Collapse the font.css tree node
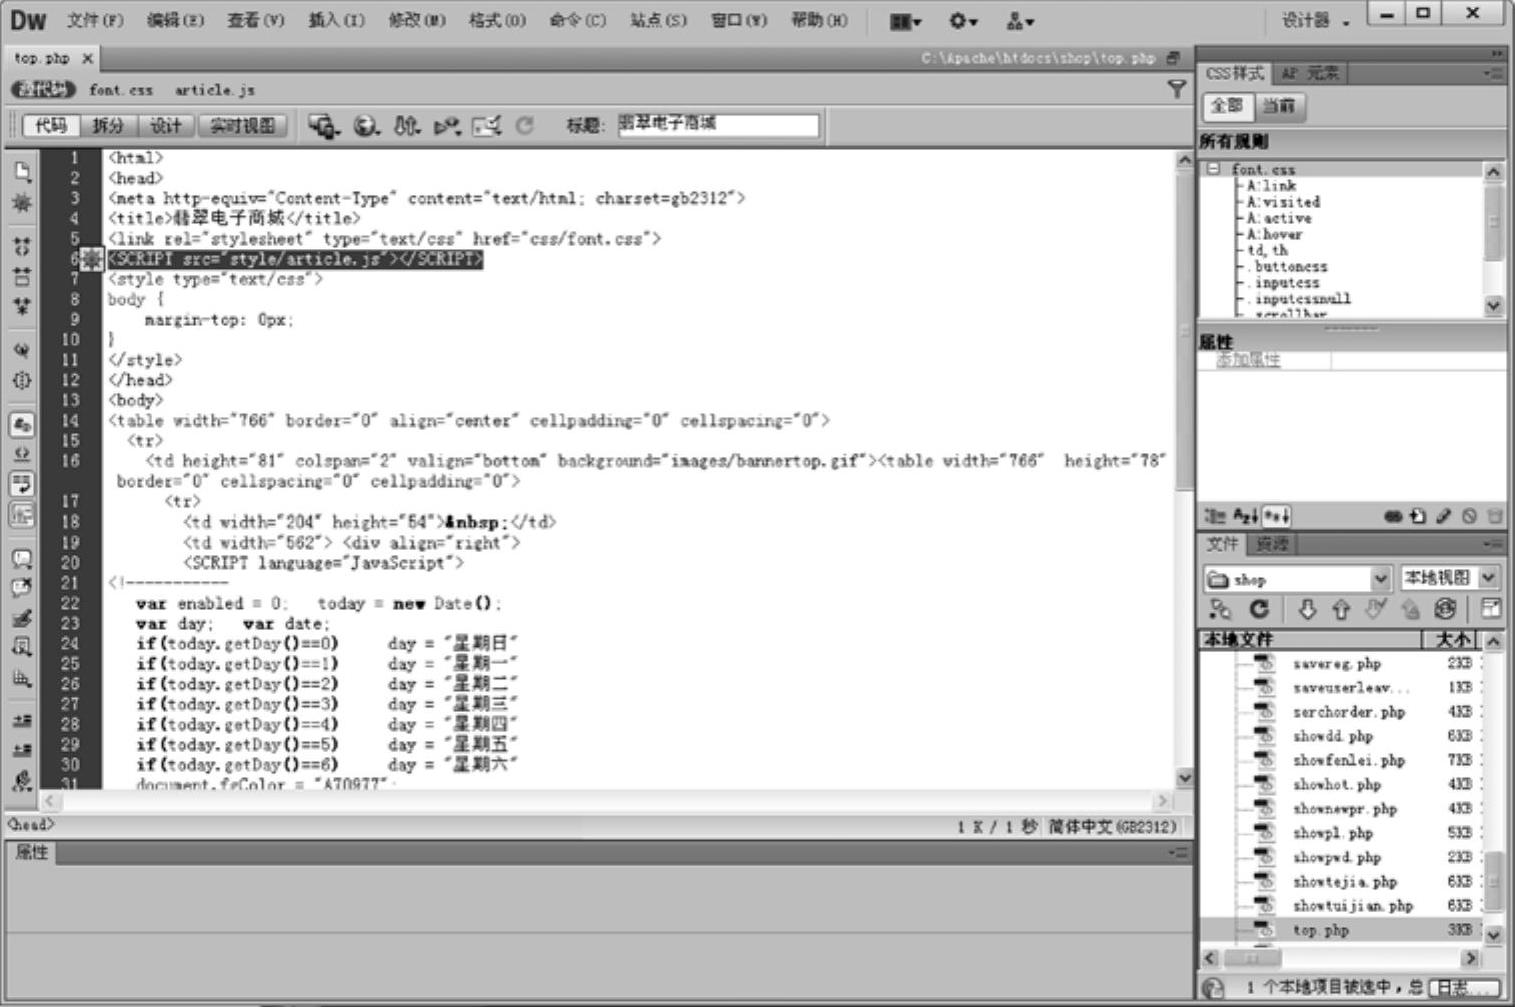 click(x=1213, y=169)
